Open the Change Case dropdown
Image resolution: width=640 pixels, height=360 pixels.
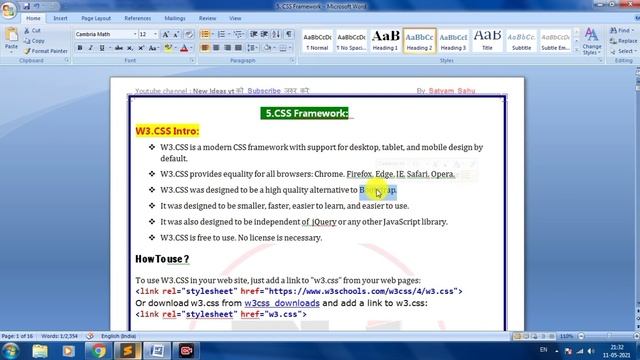153,48
